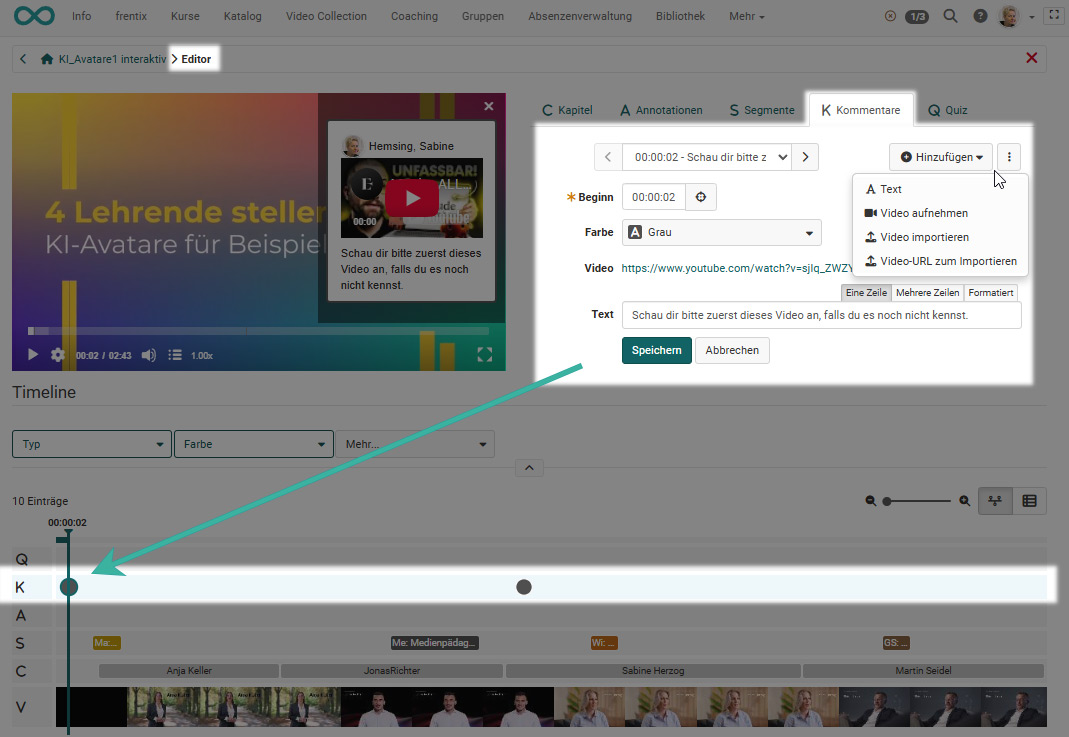The image size is (1069, 737).
Task: Mute the video with speaker icon
Action: pyautogui.click(x=149, y=355)
